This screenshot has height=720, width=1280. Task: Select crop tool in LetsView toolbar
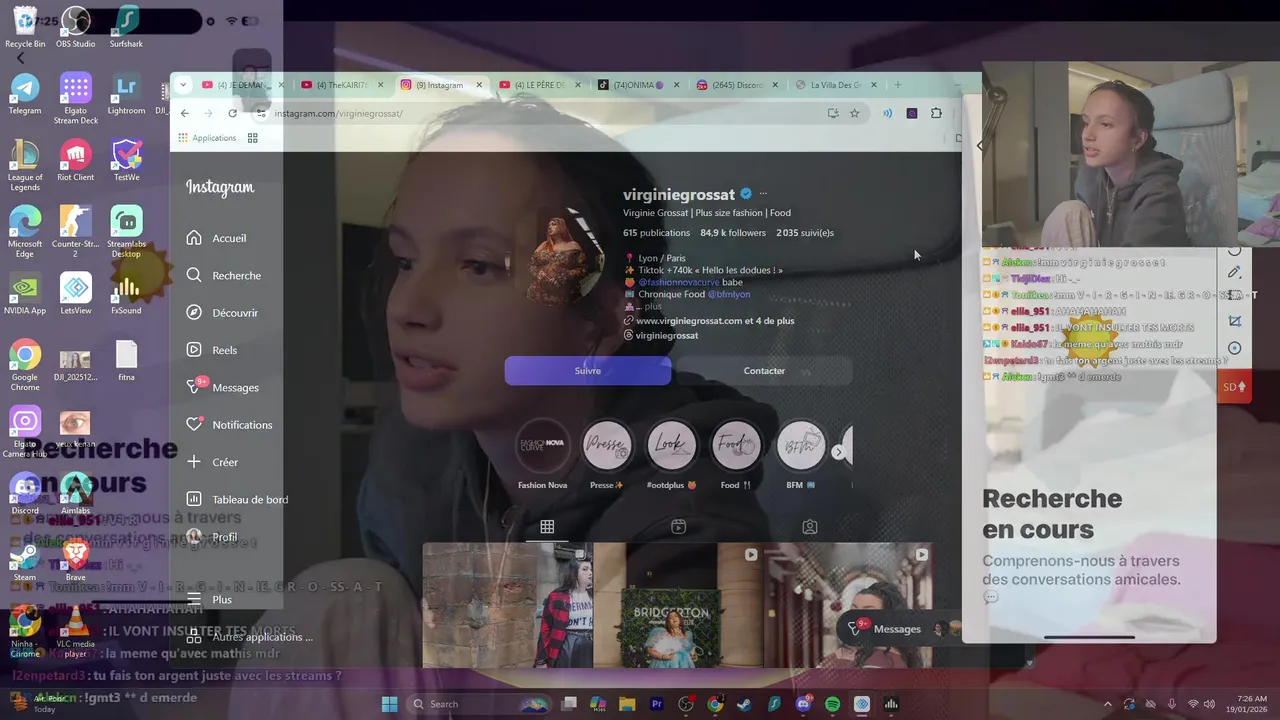1234,321
